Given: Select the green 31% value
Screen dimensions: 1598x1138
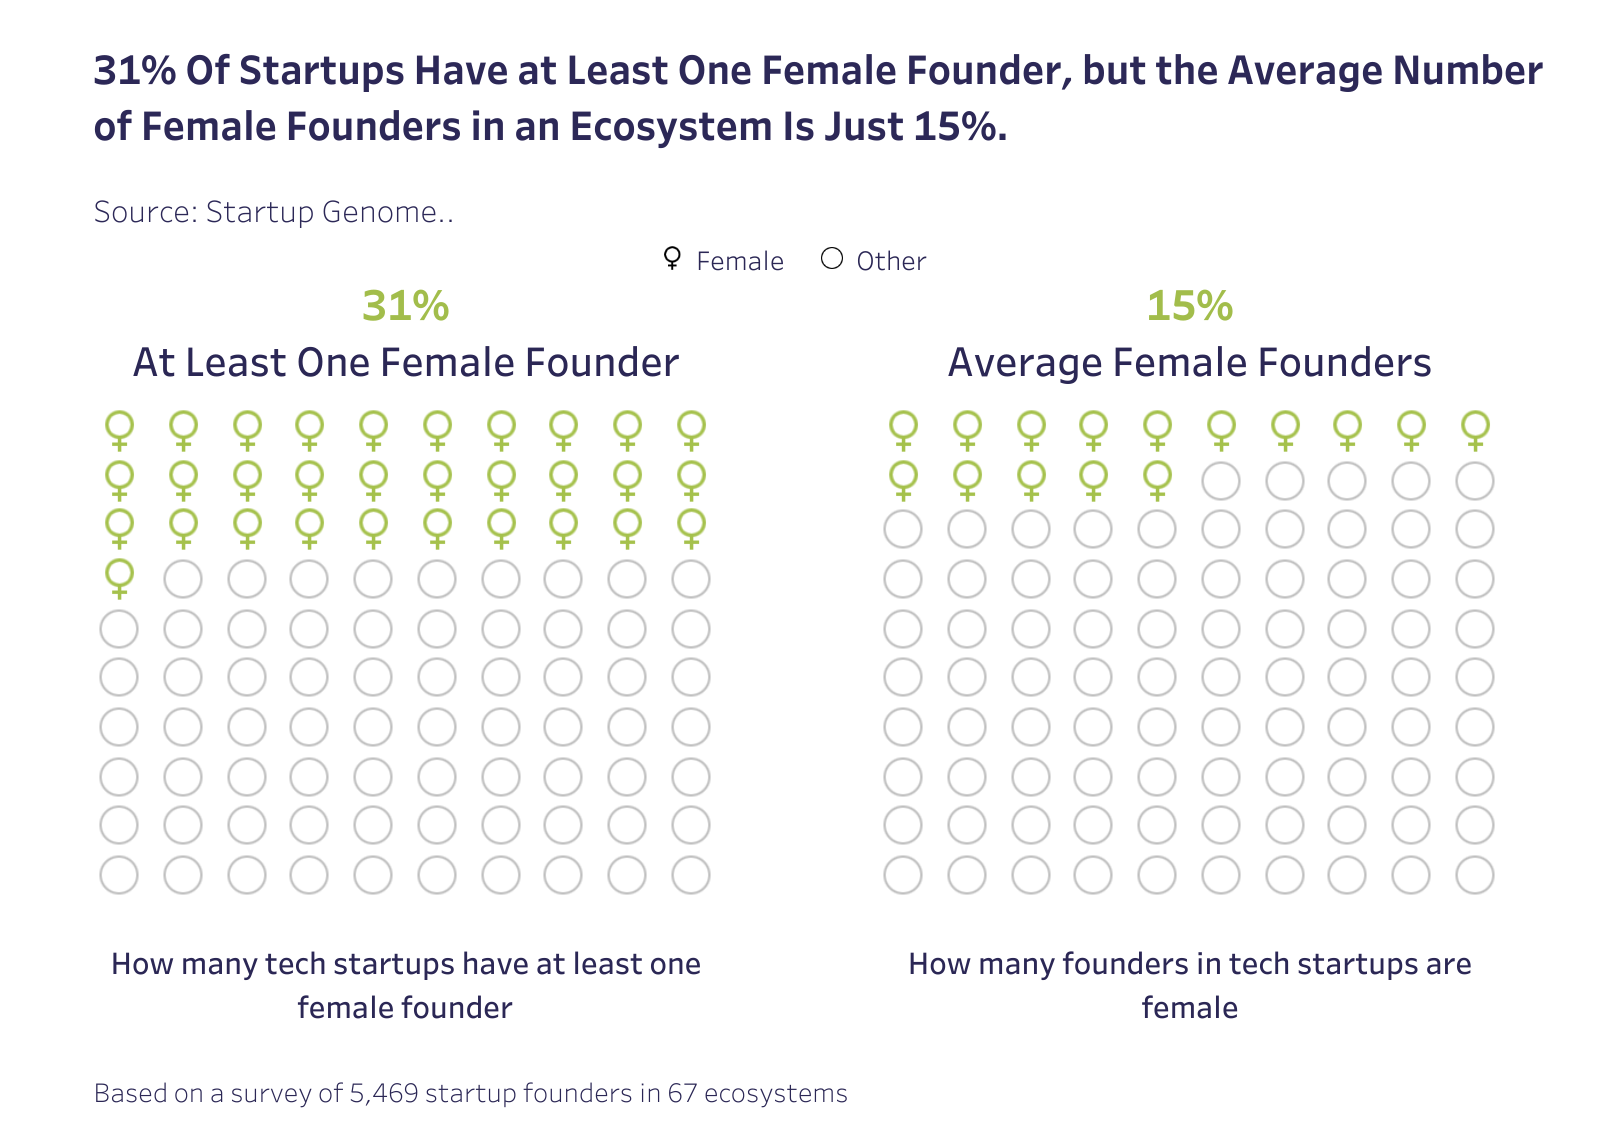Looking at the screenshot, I should click(x=405, y=306).
